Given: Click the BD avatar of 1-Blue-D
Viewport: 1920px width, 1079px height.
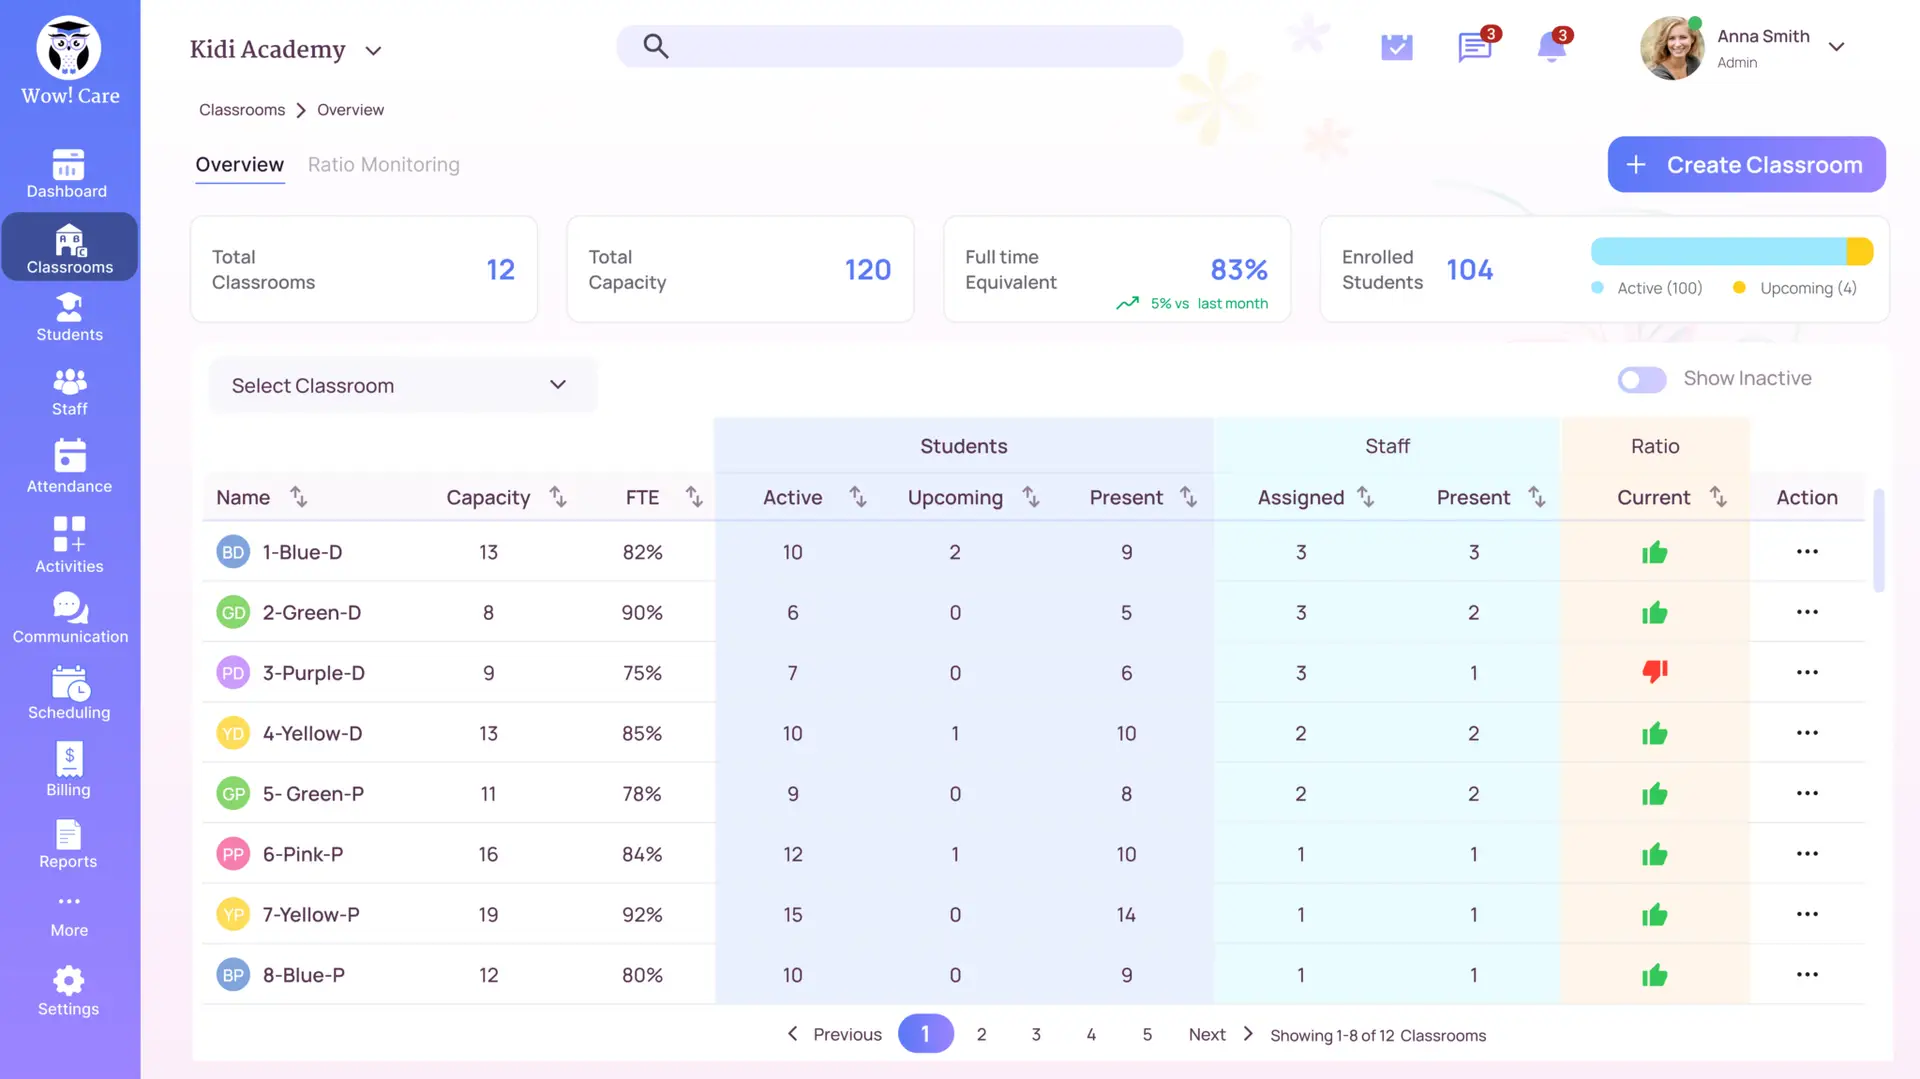Looking at the screenshot, I should (x=233, y=552).
